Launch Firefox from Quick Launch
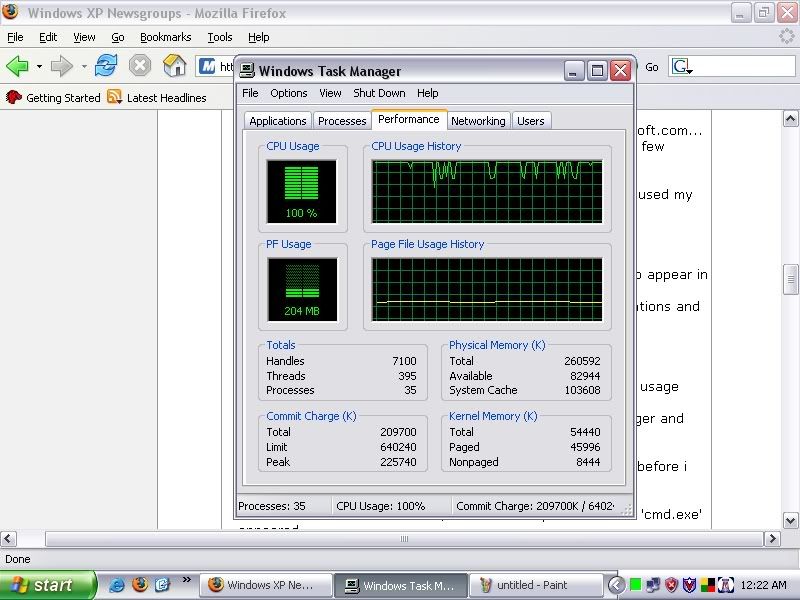The height and width of the screenshot is (600, 800). (140, 585)
